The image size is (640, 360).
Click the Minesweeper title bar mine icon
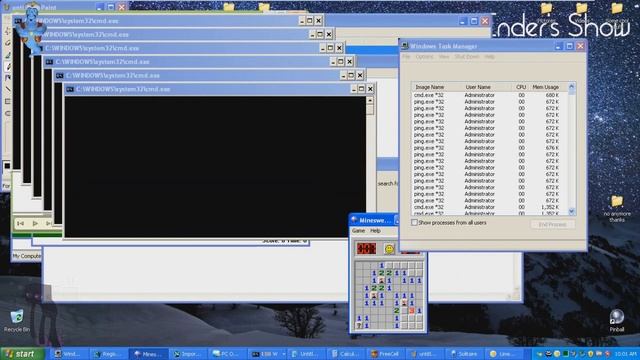354,220
